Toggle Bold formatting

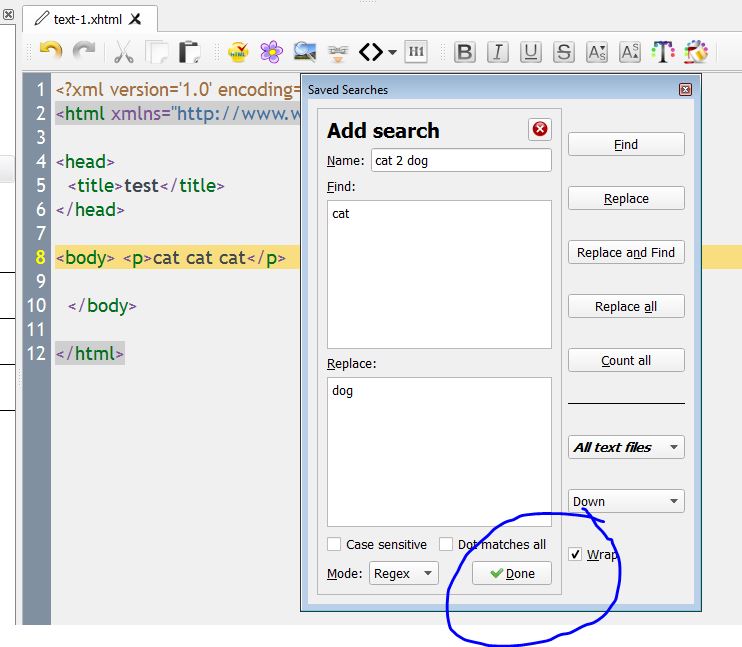click(465, 52)
